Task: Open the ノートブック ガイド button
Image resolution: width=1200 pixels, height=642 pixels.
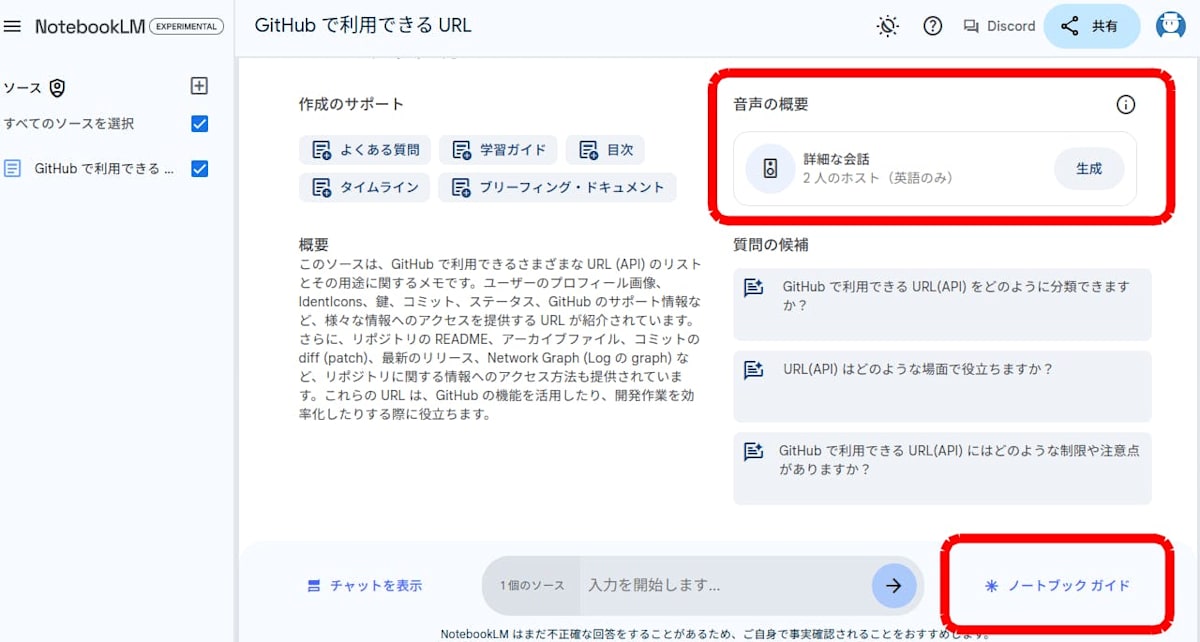Action: (1058, 585)
